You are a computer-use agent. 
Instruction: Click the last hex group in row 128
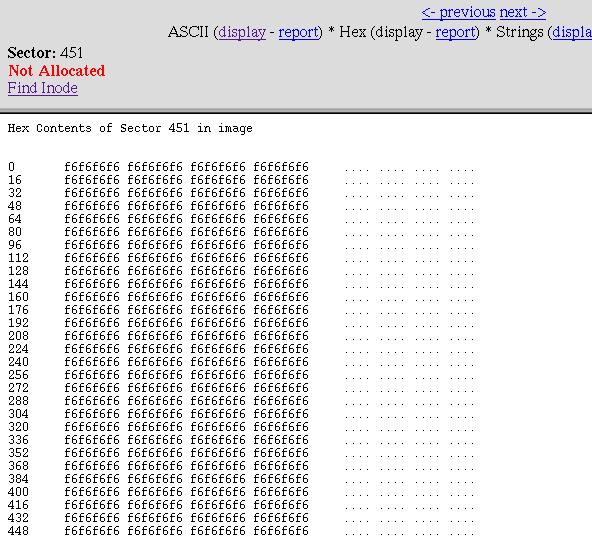coord(281,271)
